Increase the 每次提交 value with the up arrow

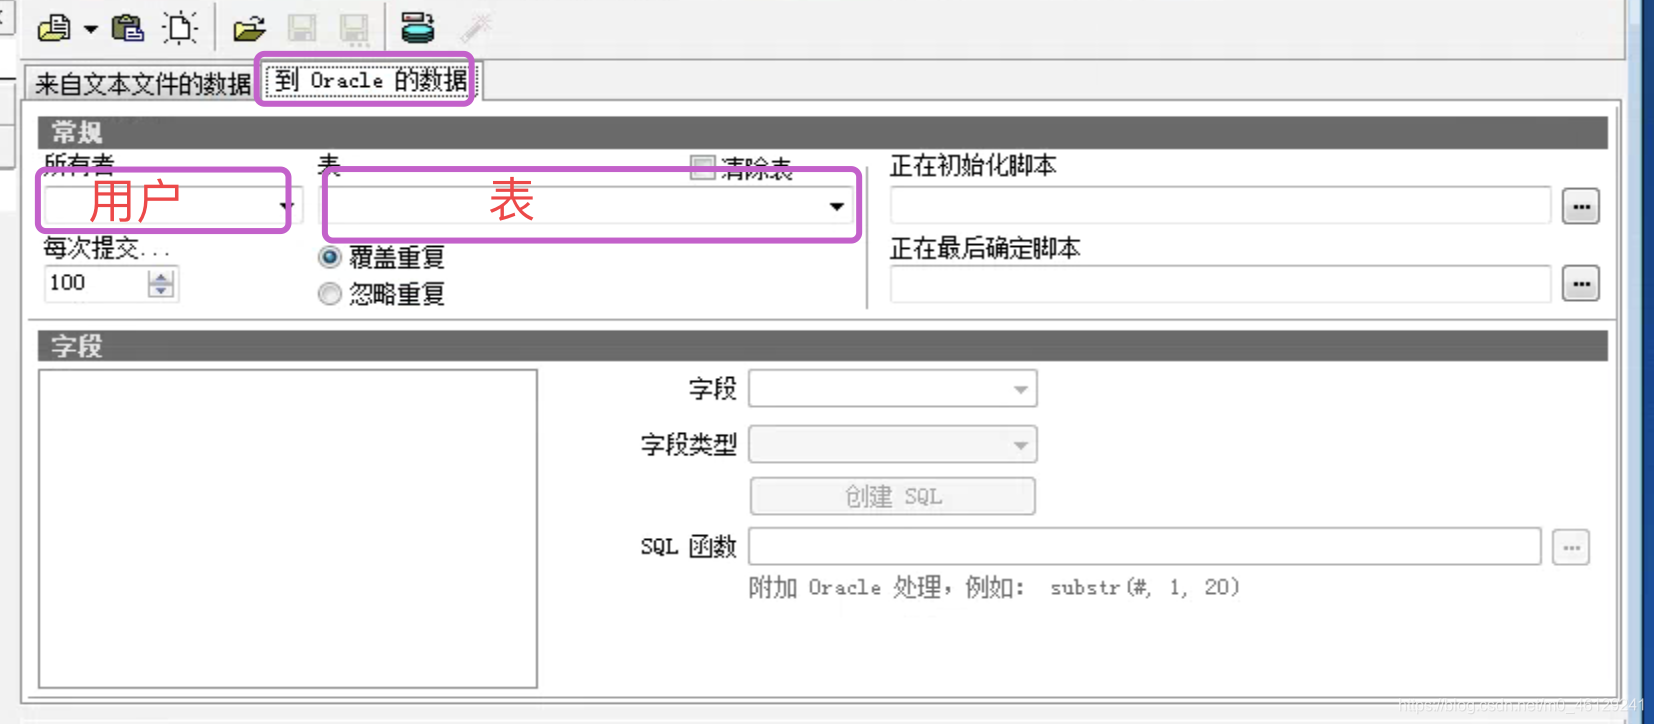tap(161, 276)
